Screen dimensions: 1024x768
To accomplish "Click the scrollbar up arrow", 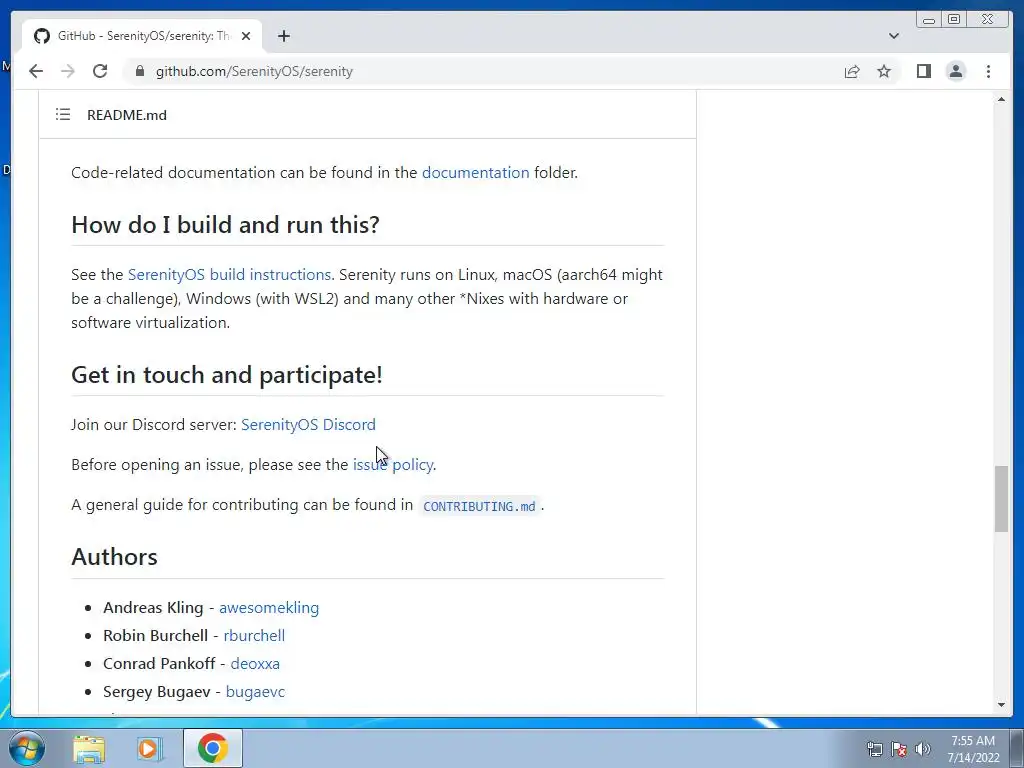I will pos(1001,99).
